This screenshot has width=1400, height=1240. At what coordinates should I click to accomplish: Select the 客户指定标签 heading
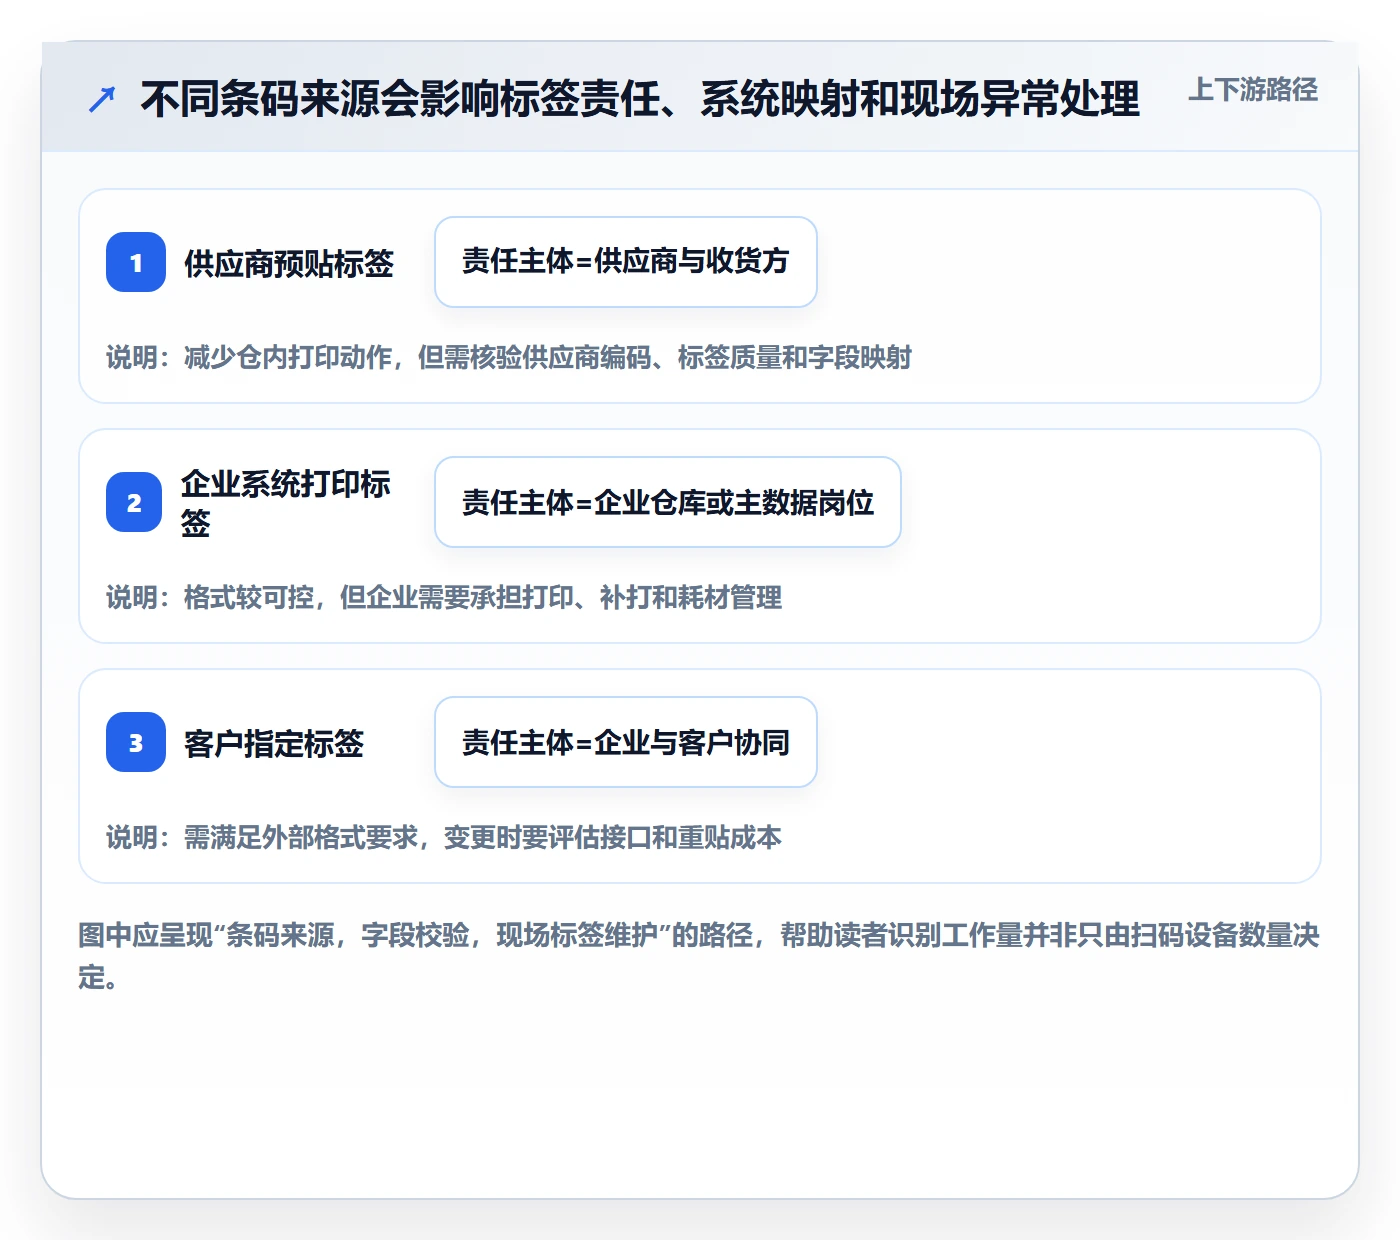coord(274,743)
